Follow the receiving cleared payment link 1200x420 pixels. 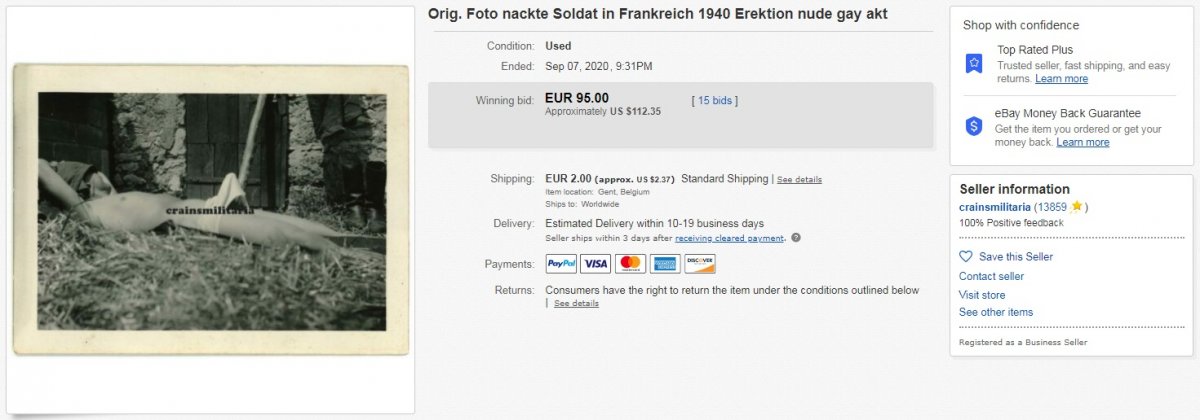729,238
